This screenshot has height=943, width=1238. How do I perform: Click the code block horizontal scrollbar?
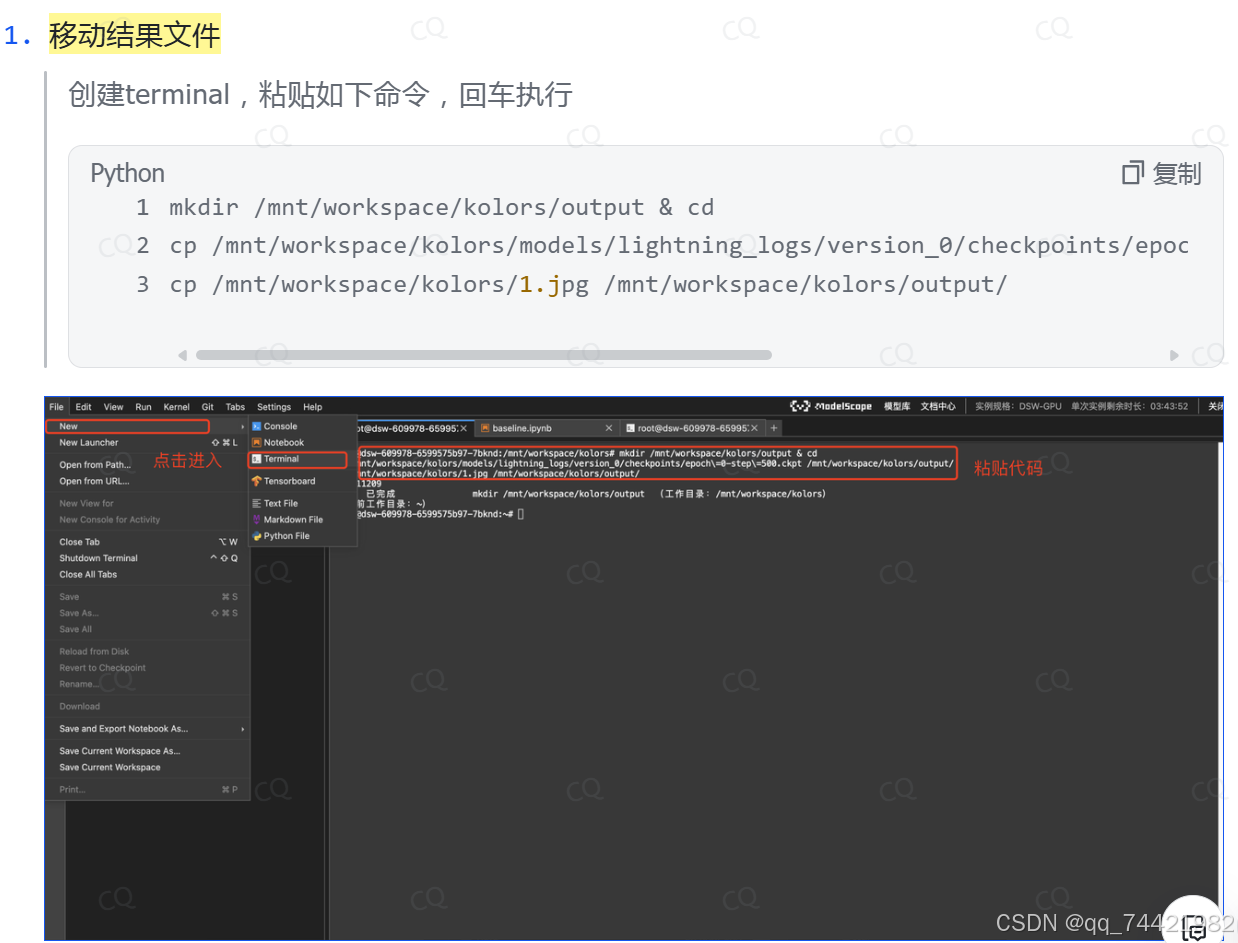(483, 355)
